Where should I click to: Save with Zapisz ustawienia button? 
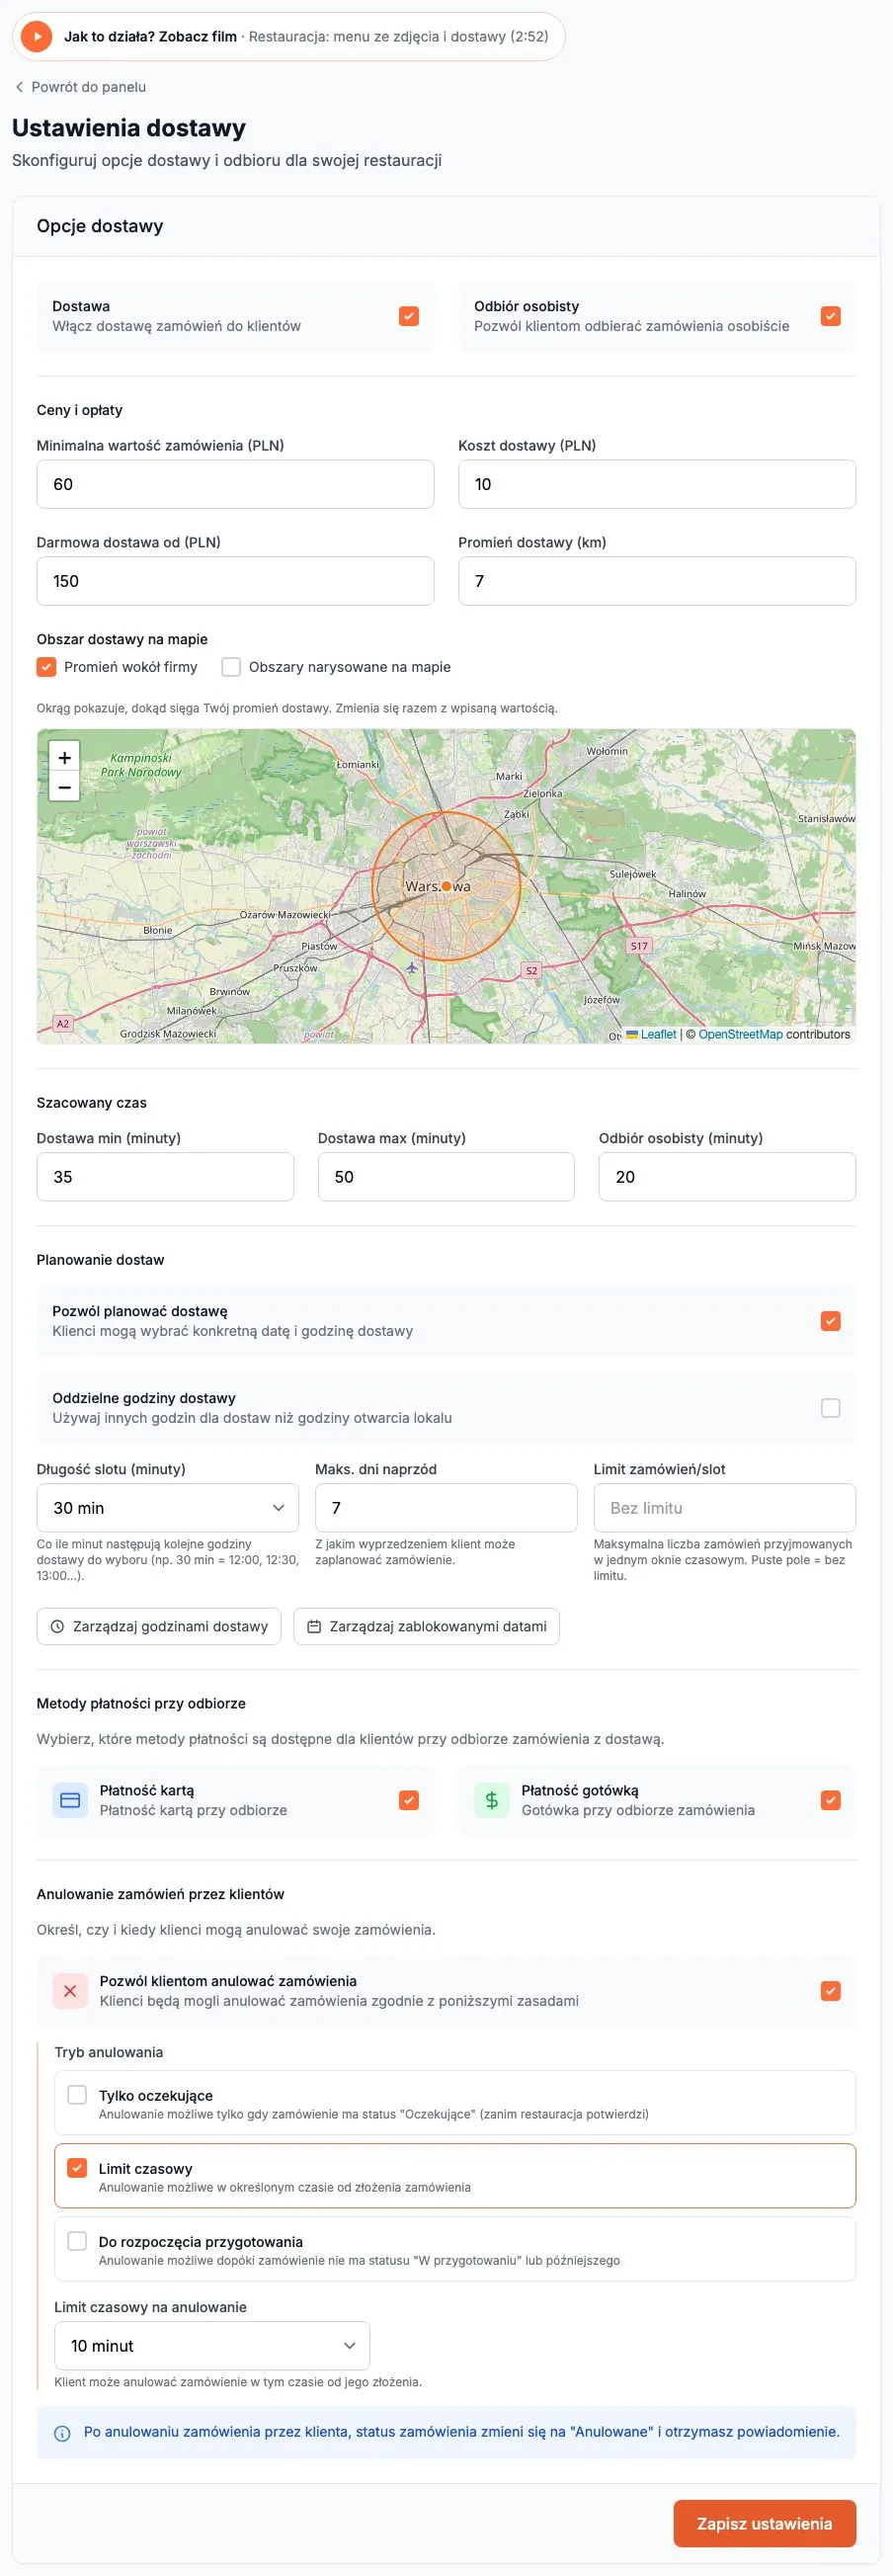pos(765,2524)
